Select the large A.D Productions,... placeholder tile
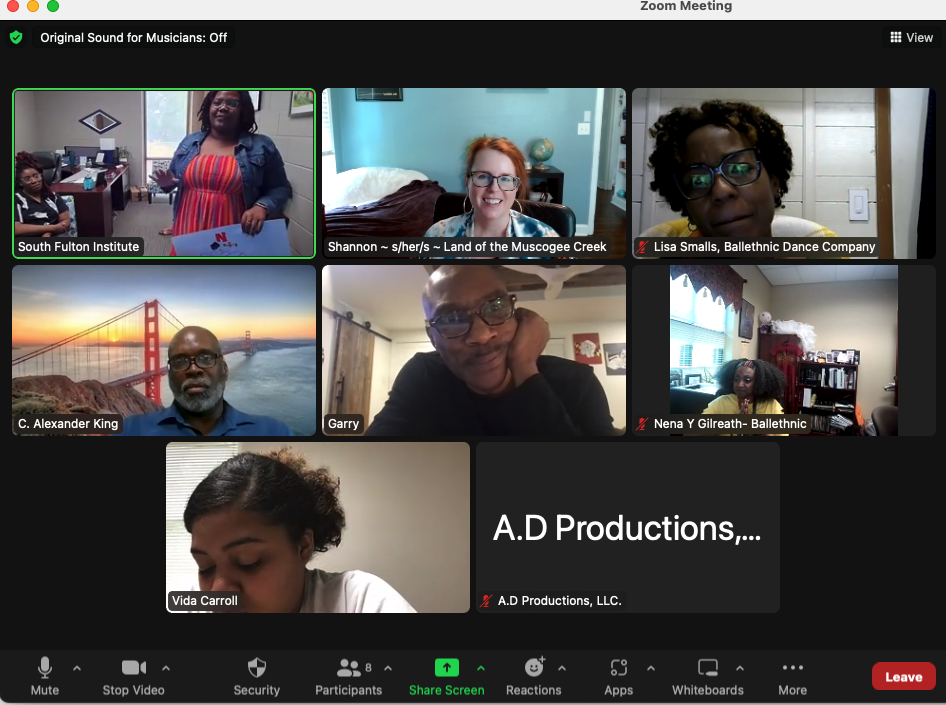 coord(628,528)
